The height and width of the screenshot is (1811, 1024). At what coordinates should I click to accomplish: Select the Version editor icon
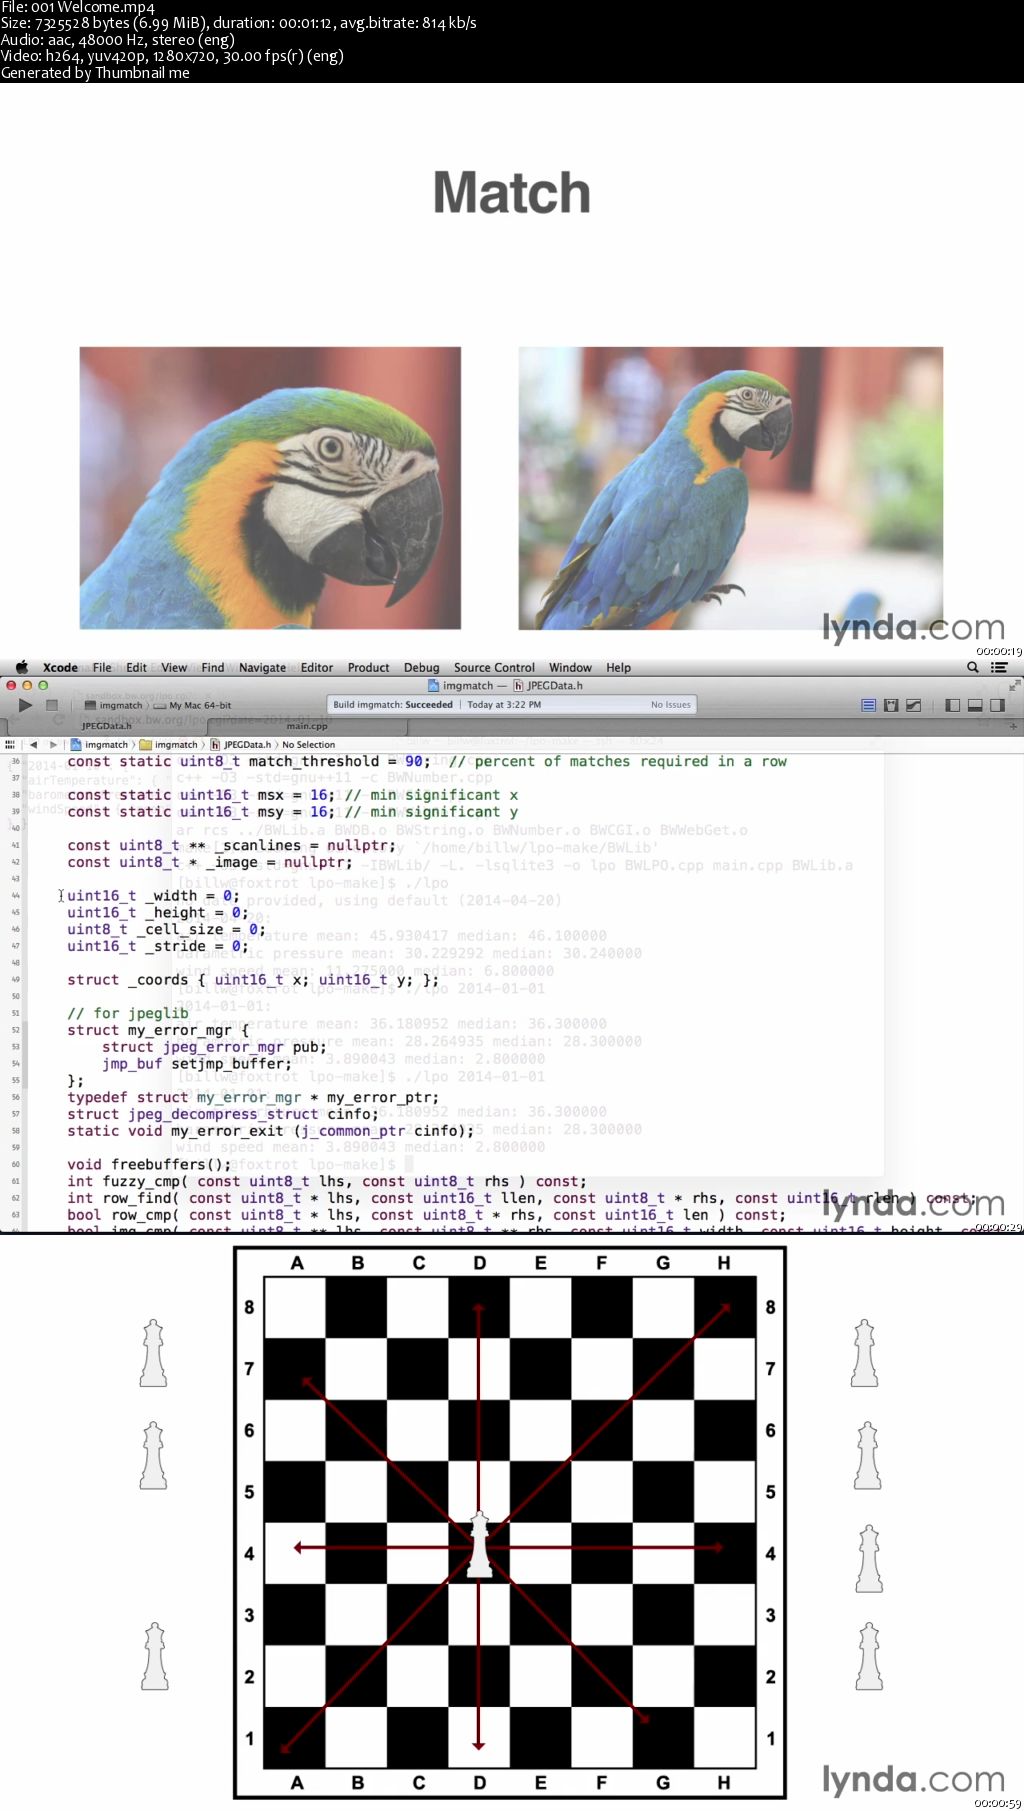tap(913, 705)
